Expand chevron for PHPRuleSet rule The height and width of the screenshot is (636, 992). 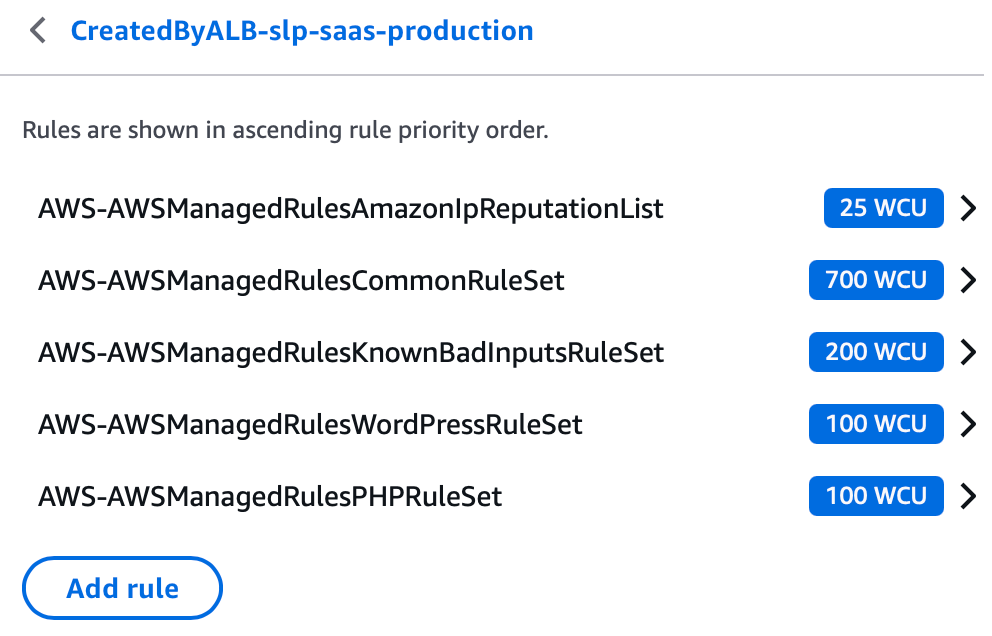pos(967,496)
